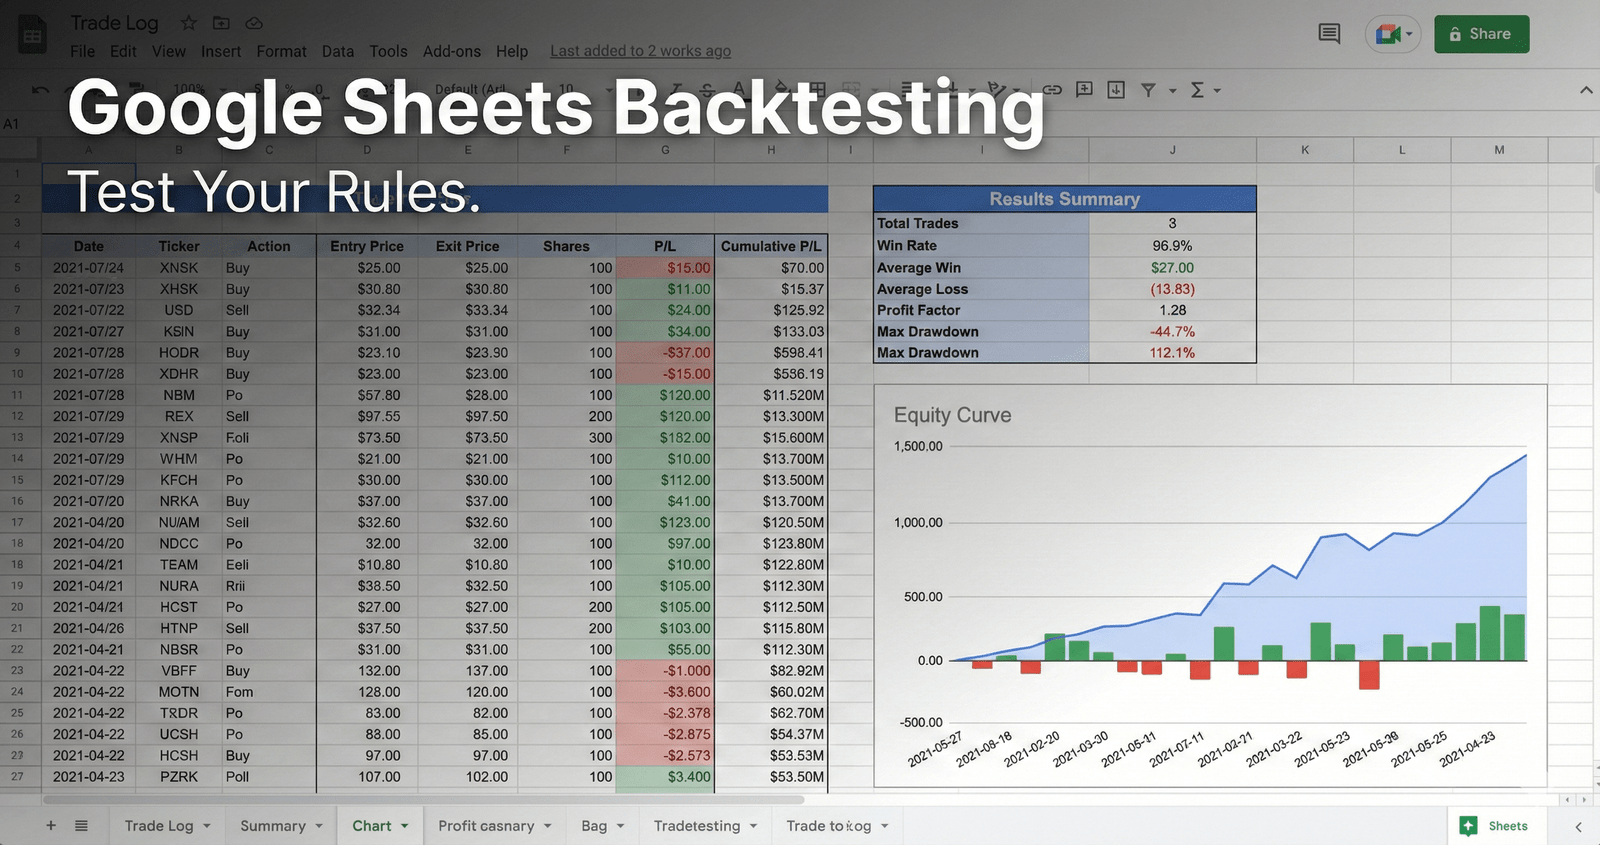Add a new sheet with plus icon
The width and height of the screenshot is (1600, 845).
pyautogui.click(x=51, y=825)
